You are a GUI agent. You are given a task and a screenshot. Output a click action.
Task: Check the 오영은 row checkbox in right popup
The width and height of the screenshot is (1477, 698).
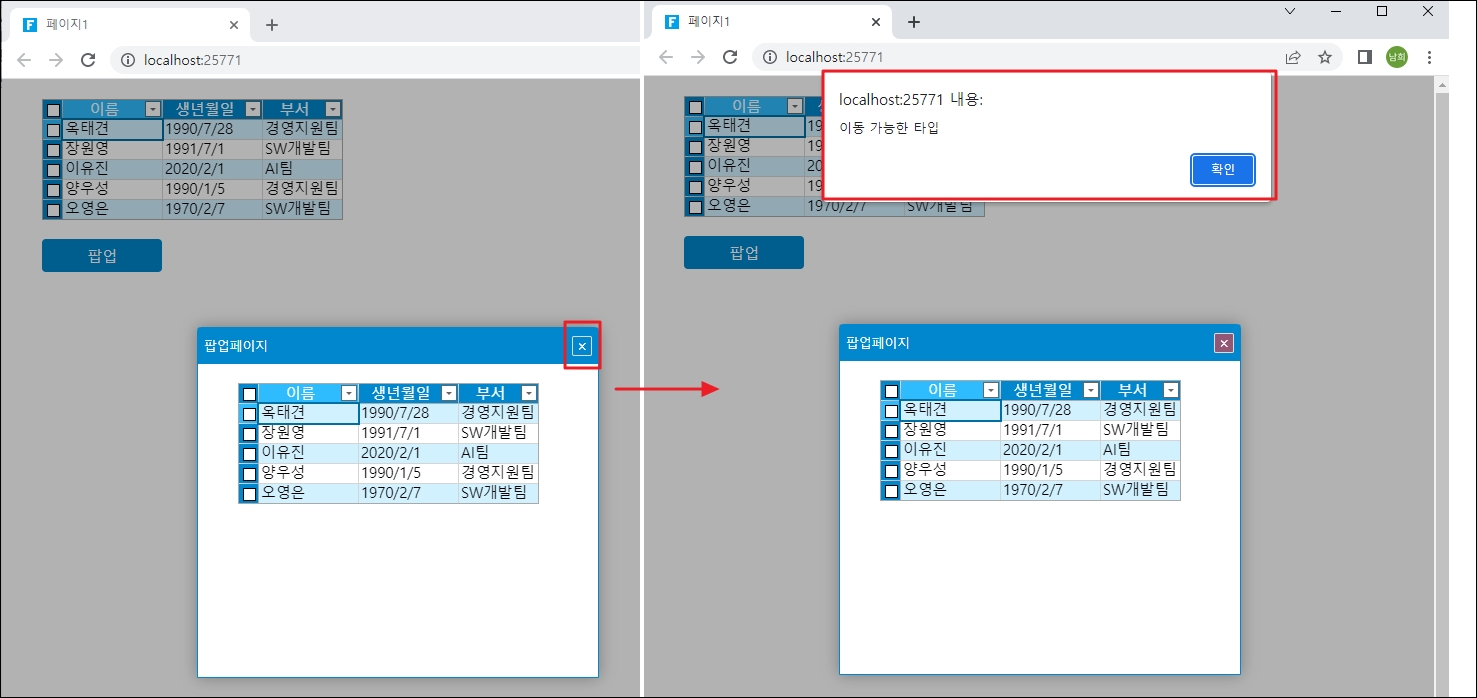tap(891, 491)
